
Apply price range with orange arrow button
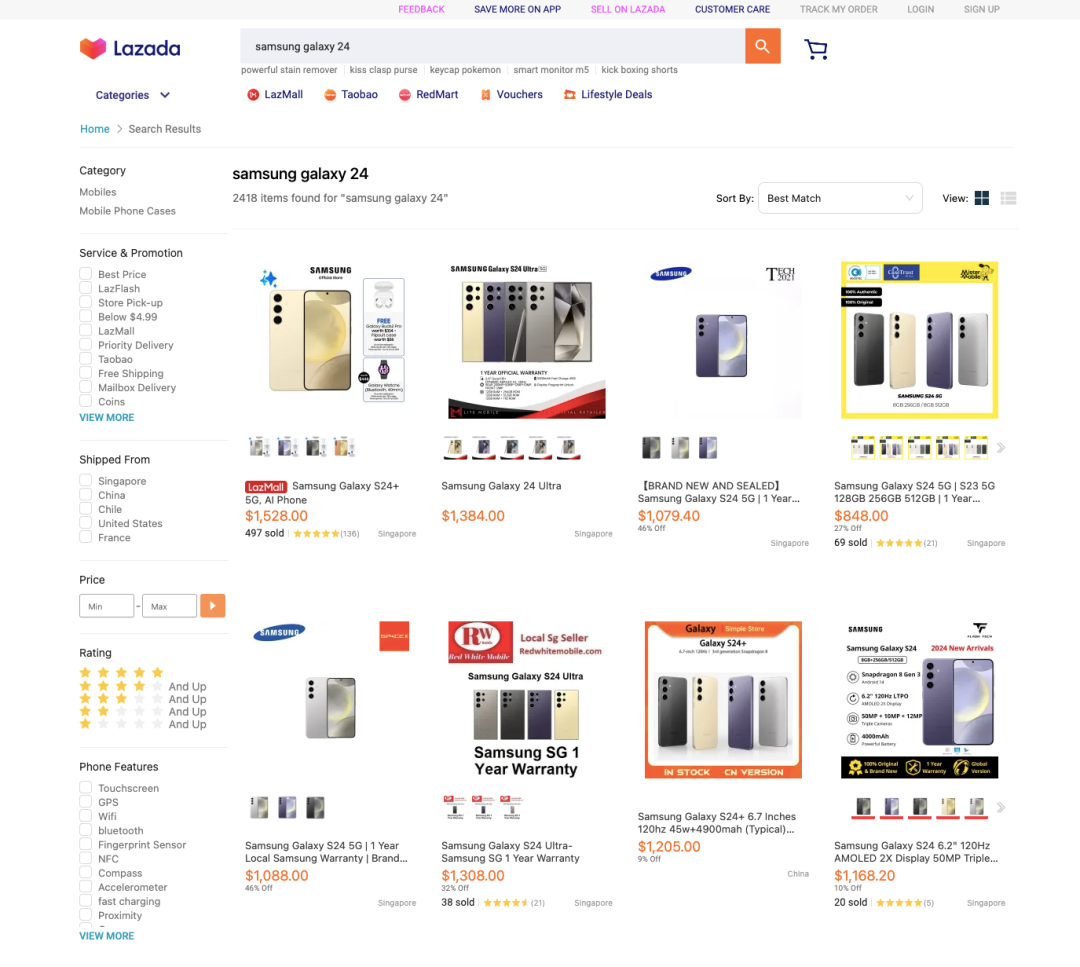click(213, 606)
